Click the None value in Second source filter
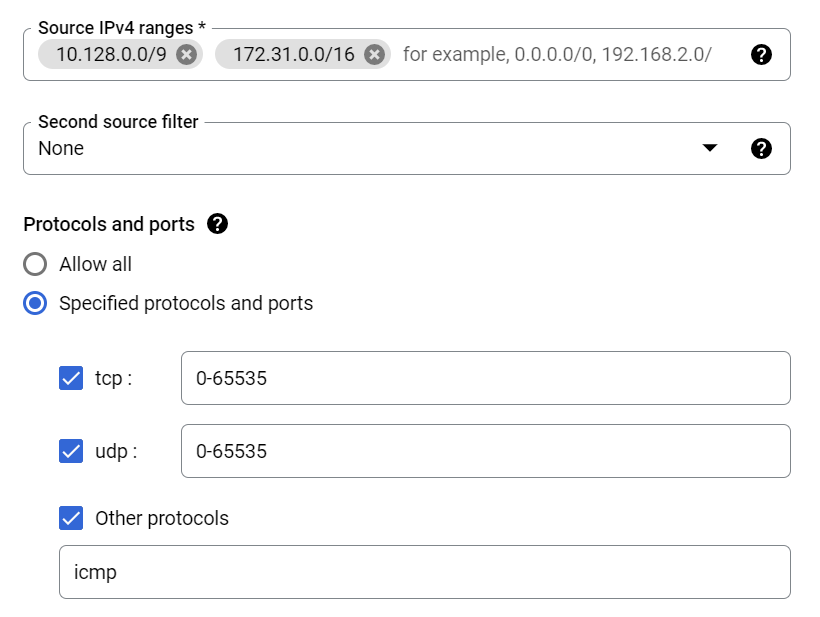Image resolution: width=820 pixels, height=617 pixels. [x=61, y=148]
